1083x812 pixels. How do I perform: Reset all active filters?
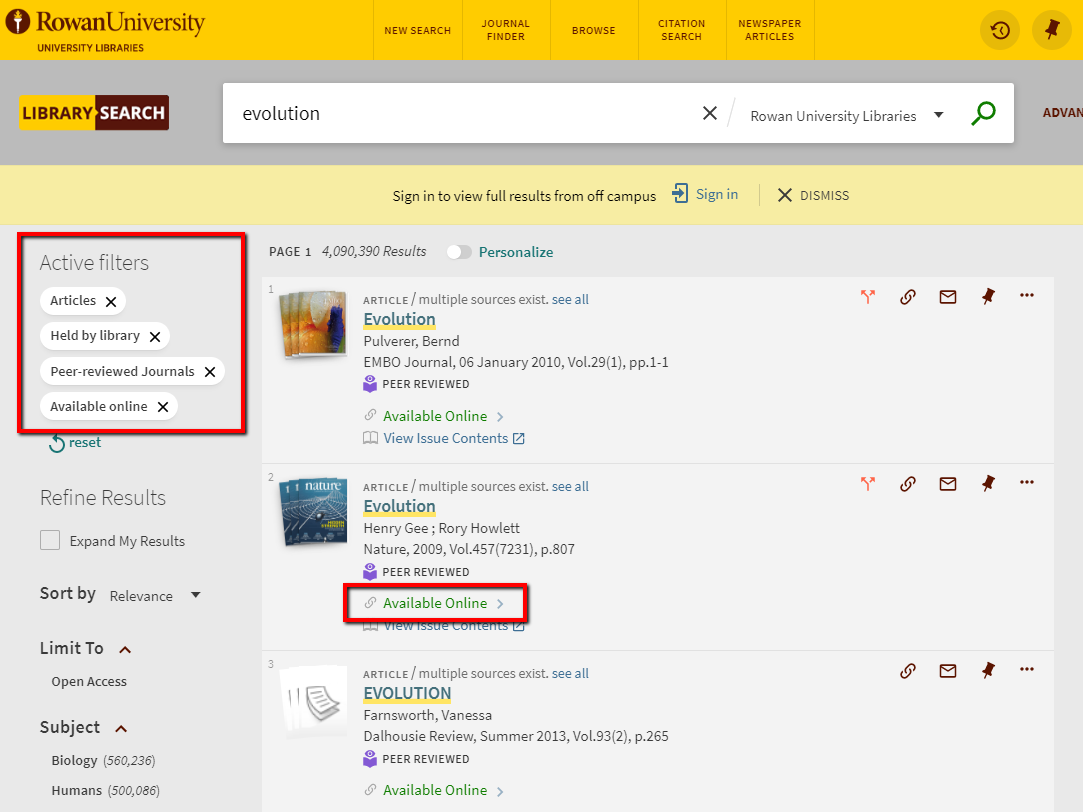coord(75,443)
